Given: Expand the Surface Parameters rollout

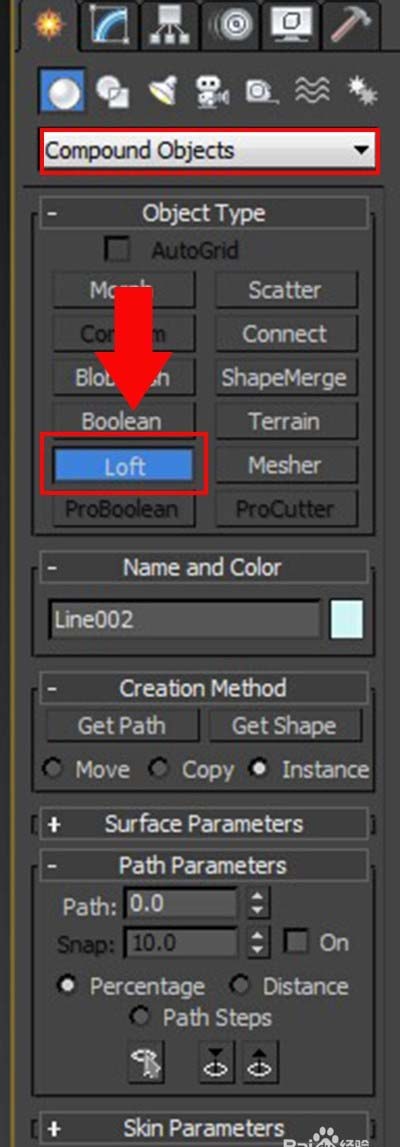Looking at the screenshot, I should tap(204, 824).
